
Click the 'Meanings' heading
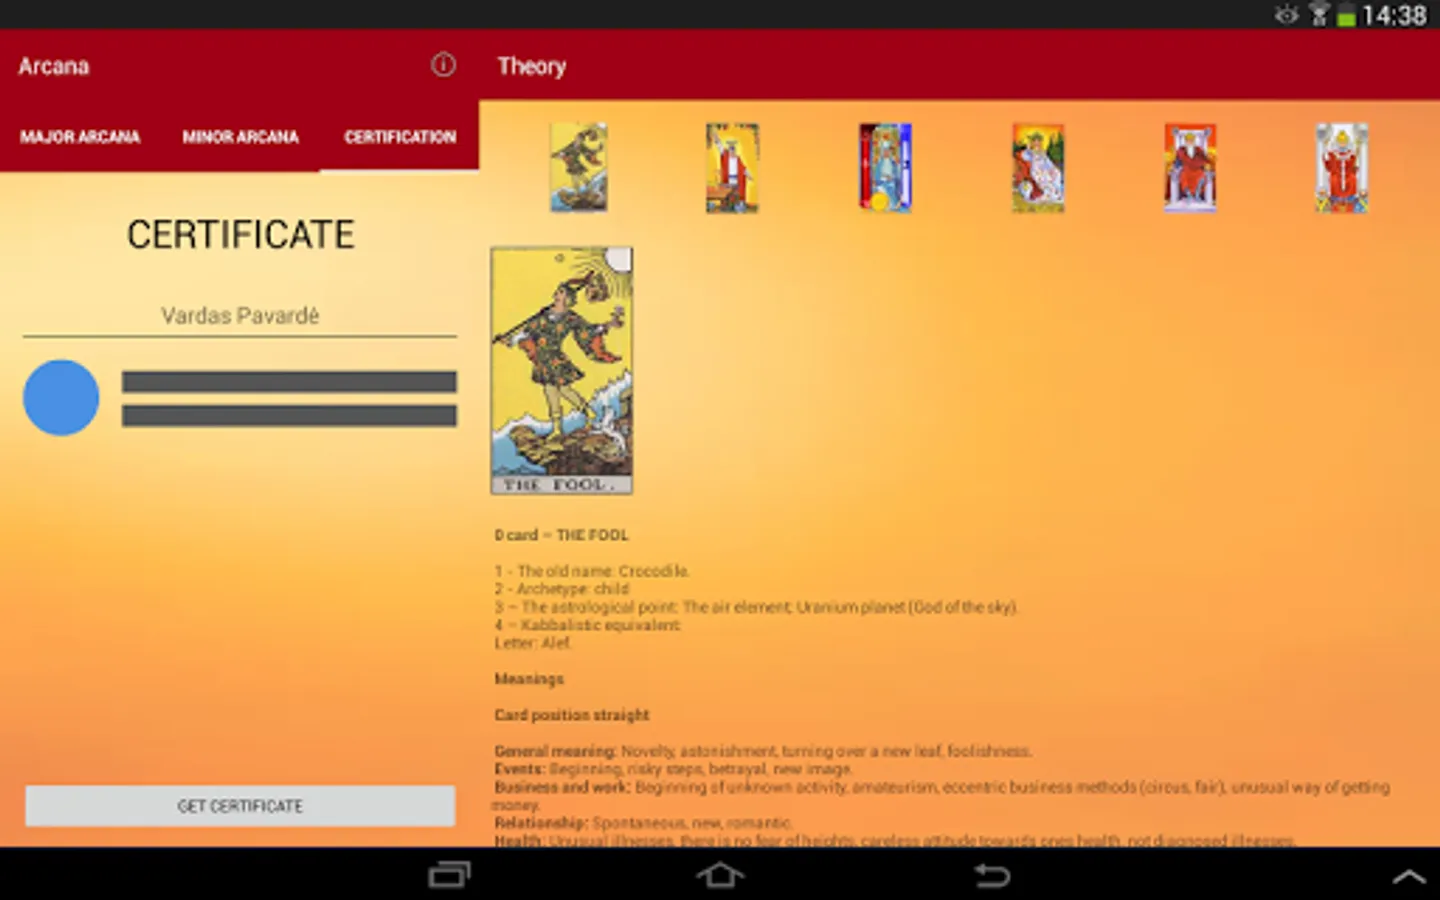[x=529, y=679]
